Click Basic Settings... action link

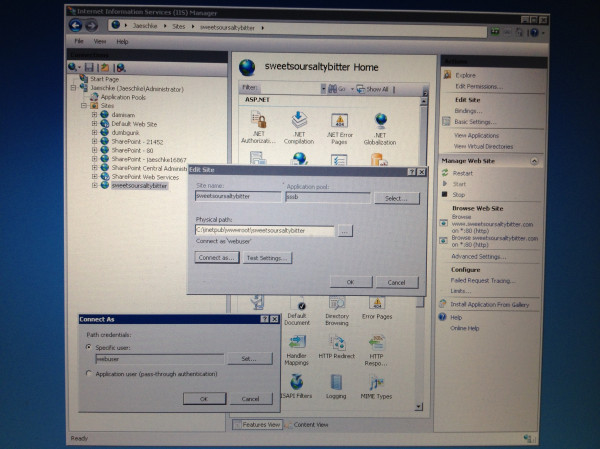coord(475,122)
